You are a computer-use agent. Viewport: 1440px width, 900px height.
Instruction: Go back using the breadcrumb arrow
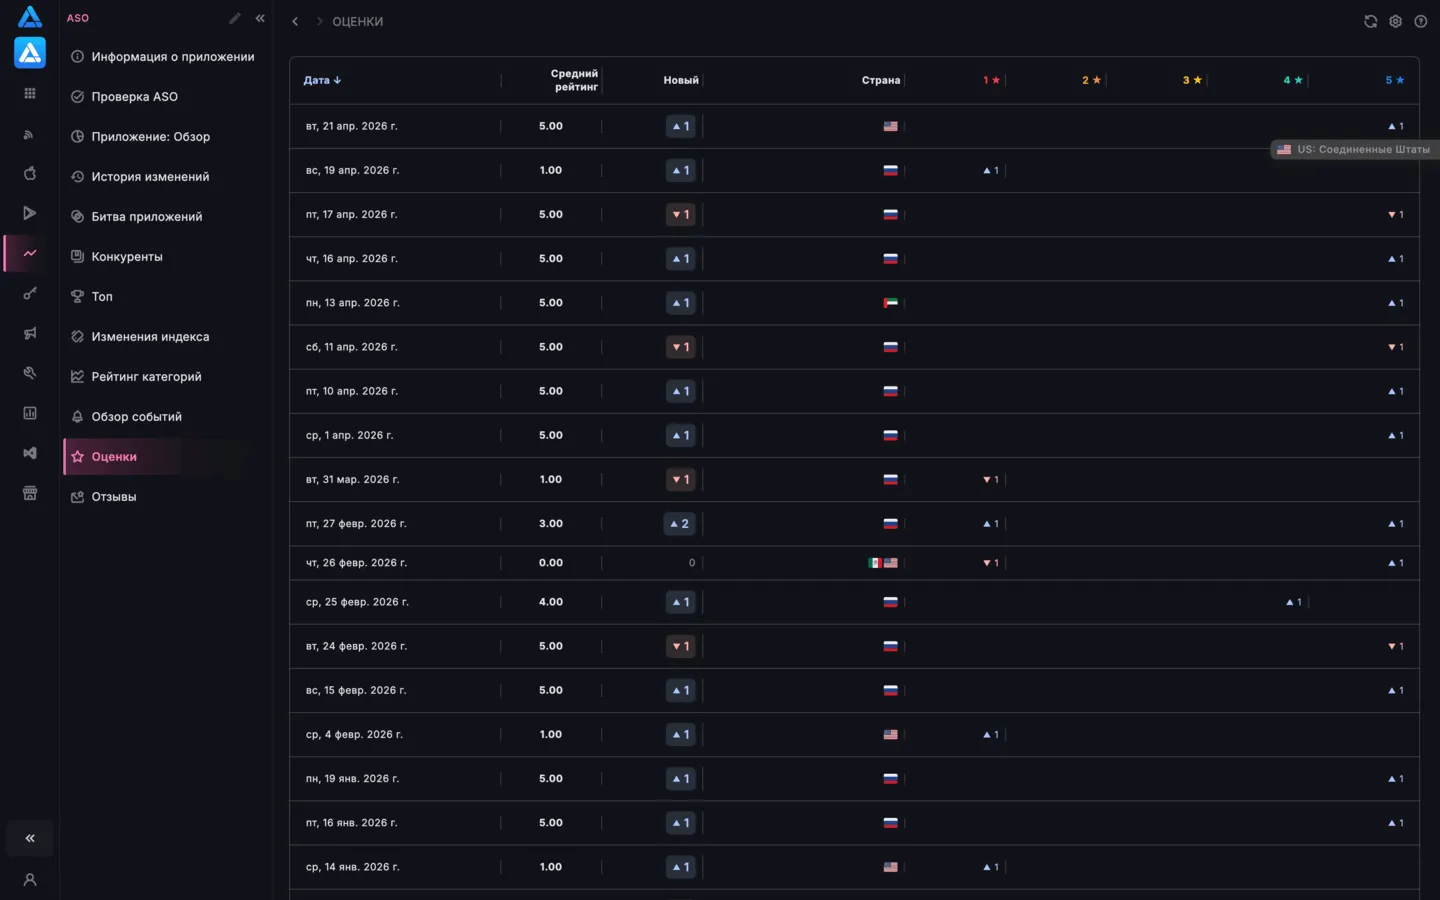pos(295,21)
